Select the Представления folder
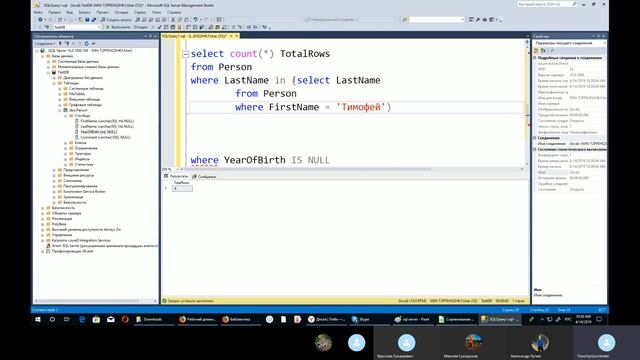 (76, 170)
